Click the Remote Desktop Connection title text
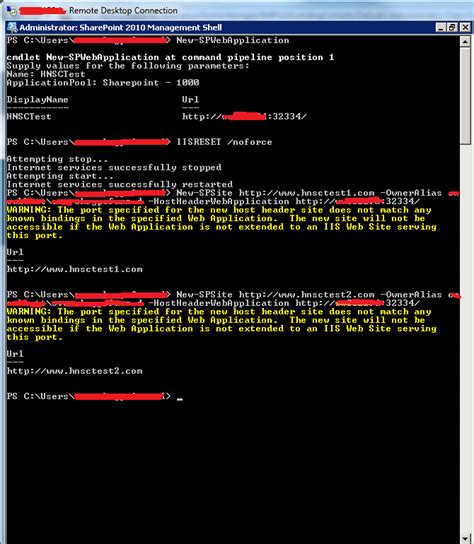The width and height of the screenshot is (474, 544). click(x=123, y=11)
